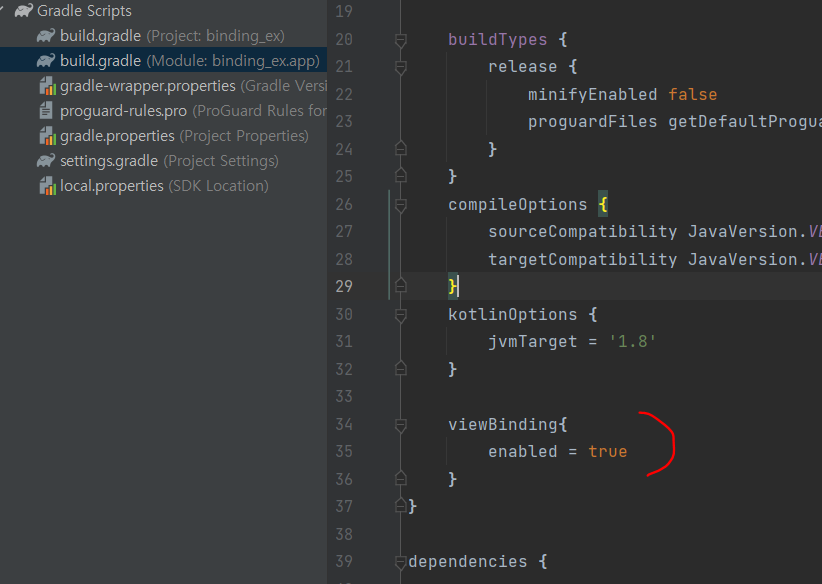Collapse the buildTypes block fold marker
Viewport: 822px width, 584px height.
coord(401,40)
